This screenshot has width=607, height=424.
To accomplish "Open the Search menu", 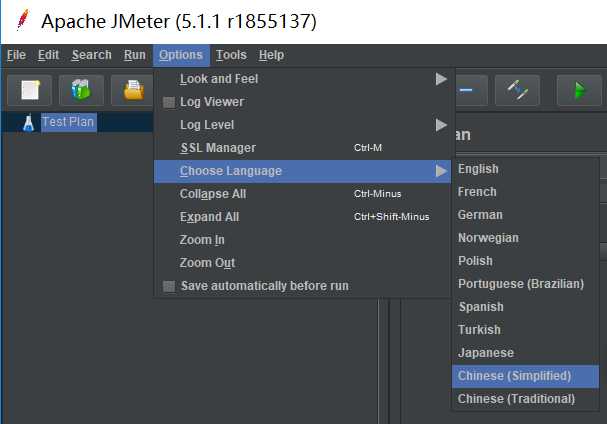I will coord(92,55).
